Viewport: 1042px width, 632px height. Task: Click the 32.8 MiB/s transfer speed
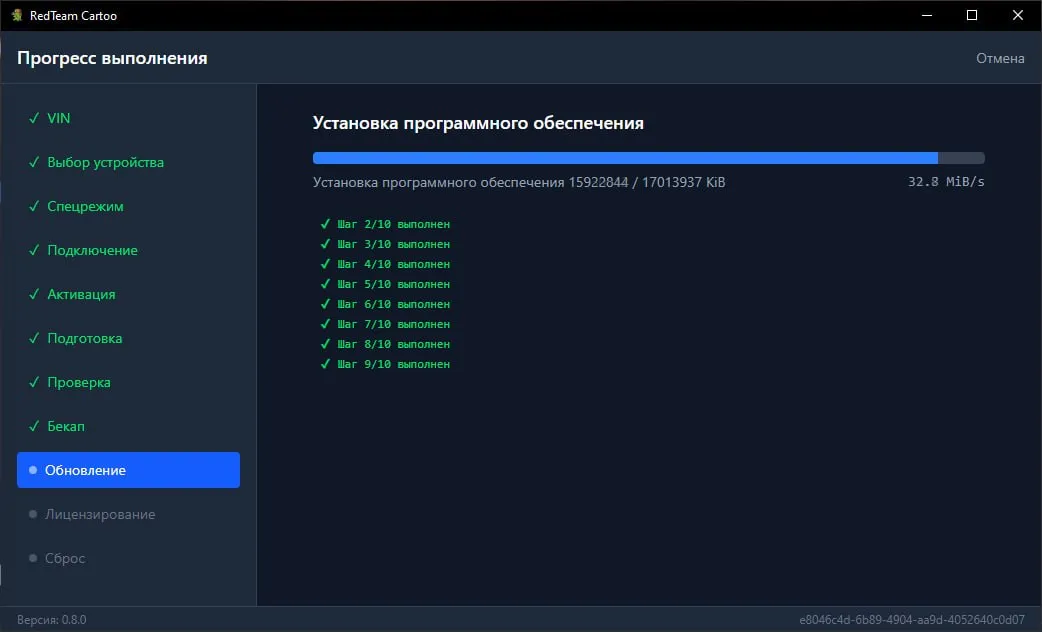[x=946, y=181]
